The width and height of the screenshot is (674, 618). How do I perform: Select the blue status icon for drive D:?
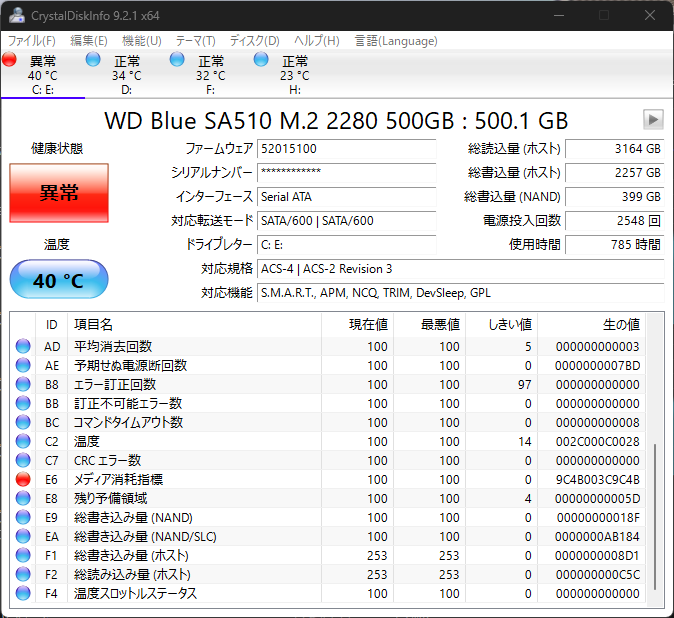point(93,60)
